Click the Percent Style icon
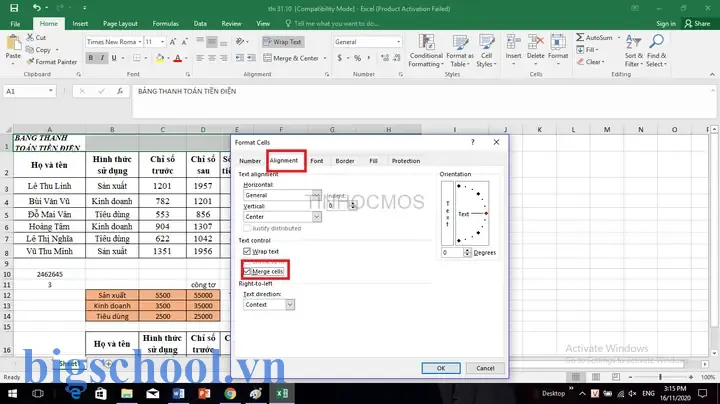 [357, 58]
